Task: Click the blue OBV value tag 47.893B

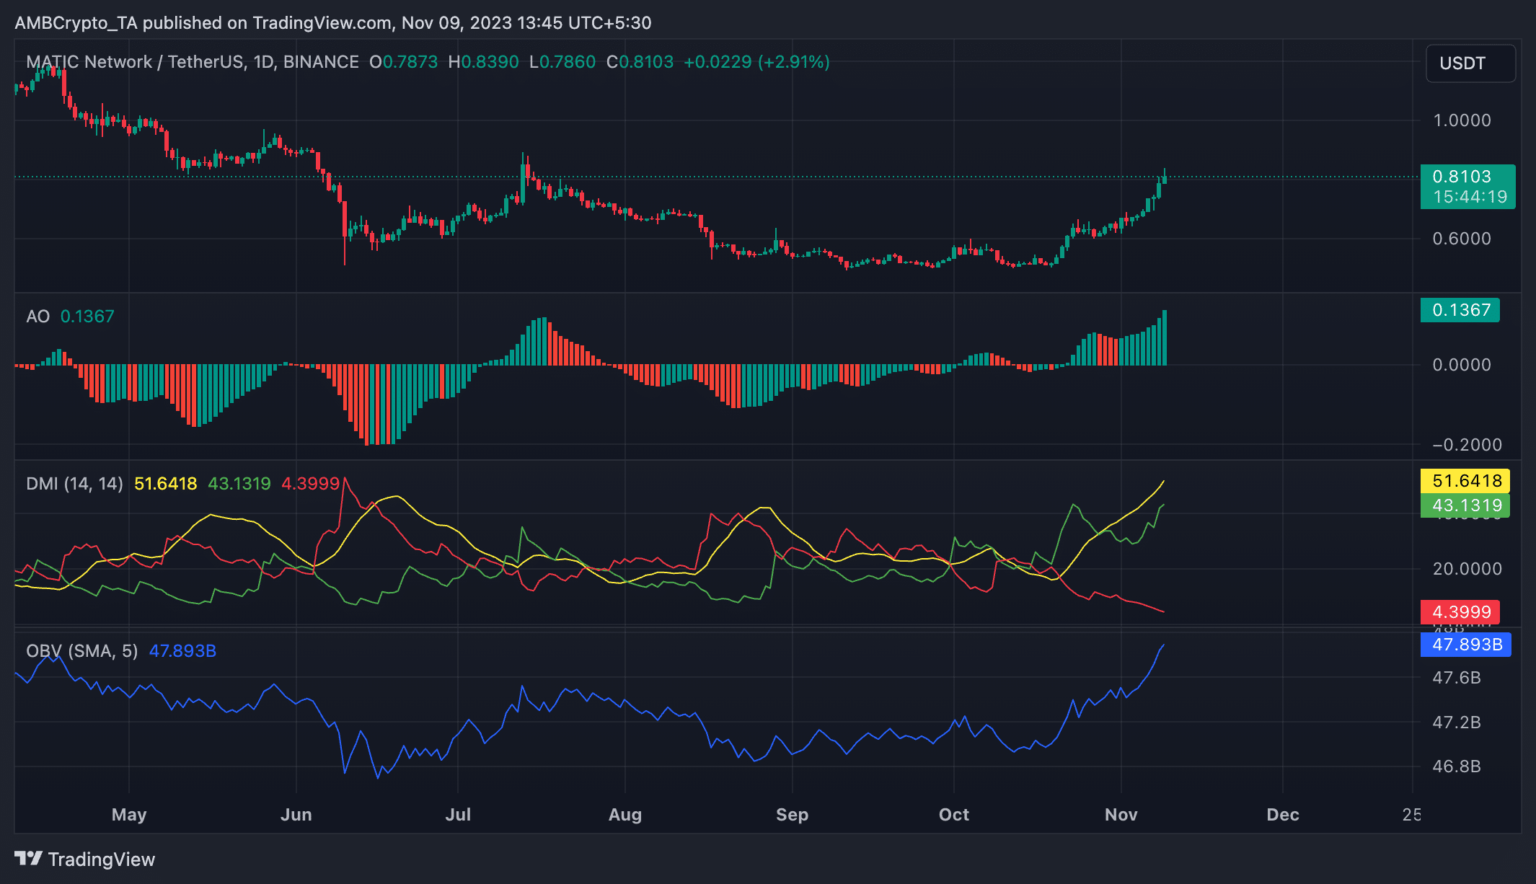Action: point(1466,645)
